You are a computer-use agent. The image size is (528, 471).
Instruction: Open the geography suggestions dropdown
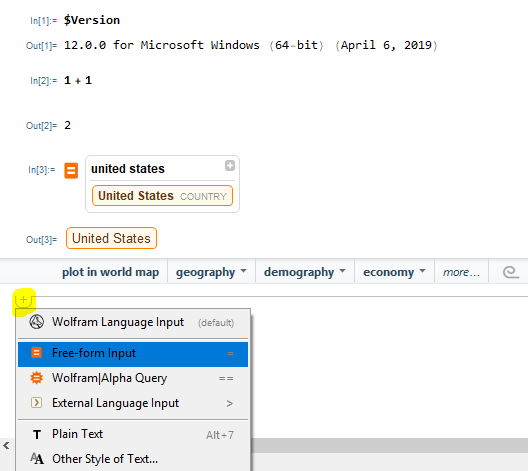point(211,272)
